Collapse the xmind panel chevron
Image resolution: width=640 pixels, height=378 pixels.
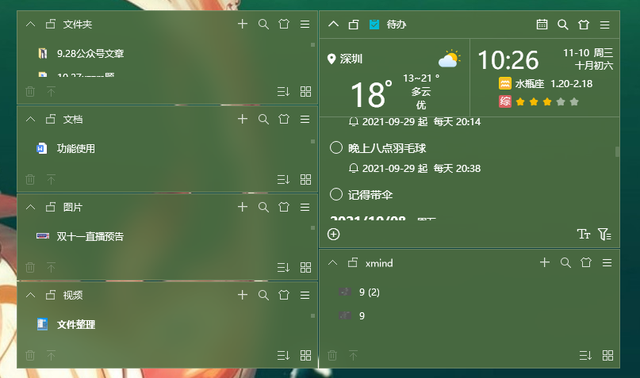(x=333, y=263)
